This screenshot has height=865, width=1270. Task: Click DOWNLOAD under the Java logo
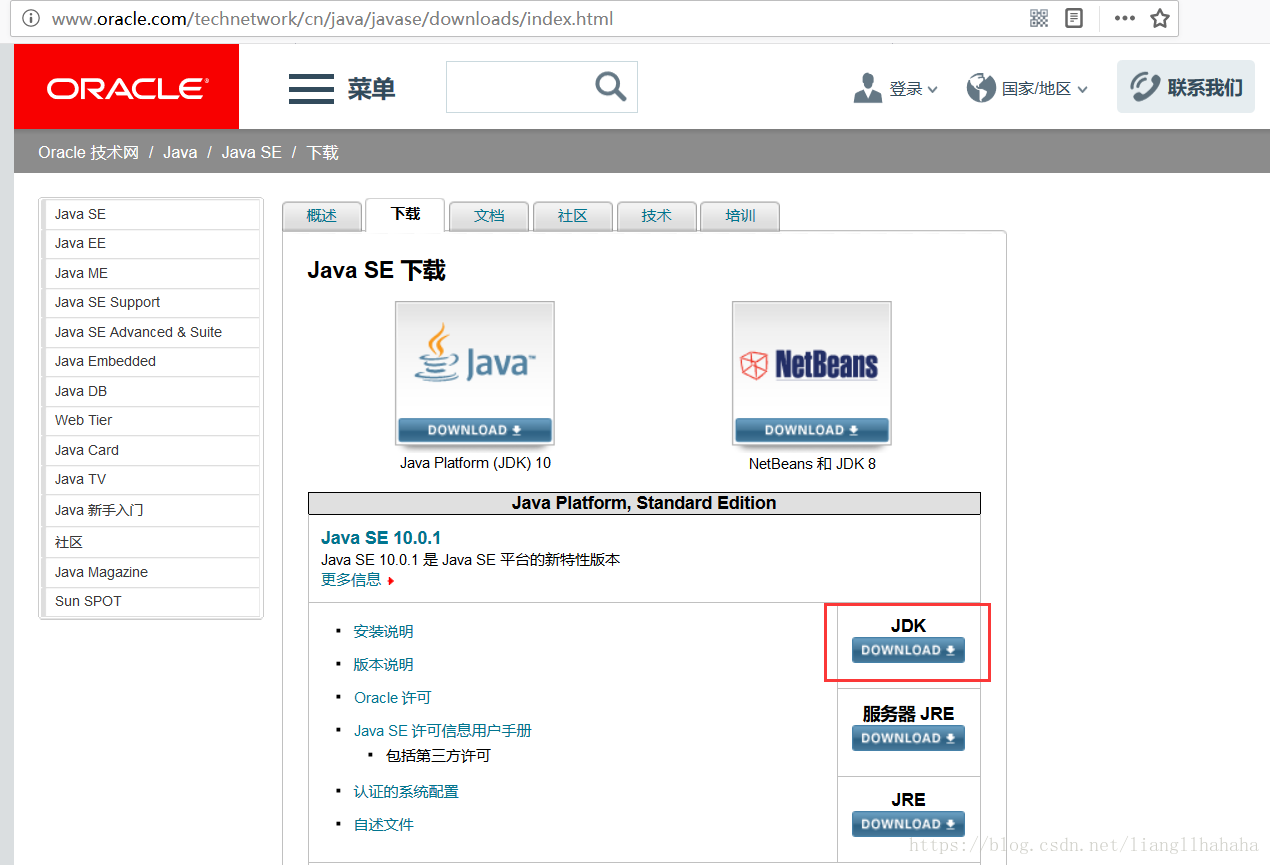pos(475,430)
